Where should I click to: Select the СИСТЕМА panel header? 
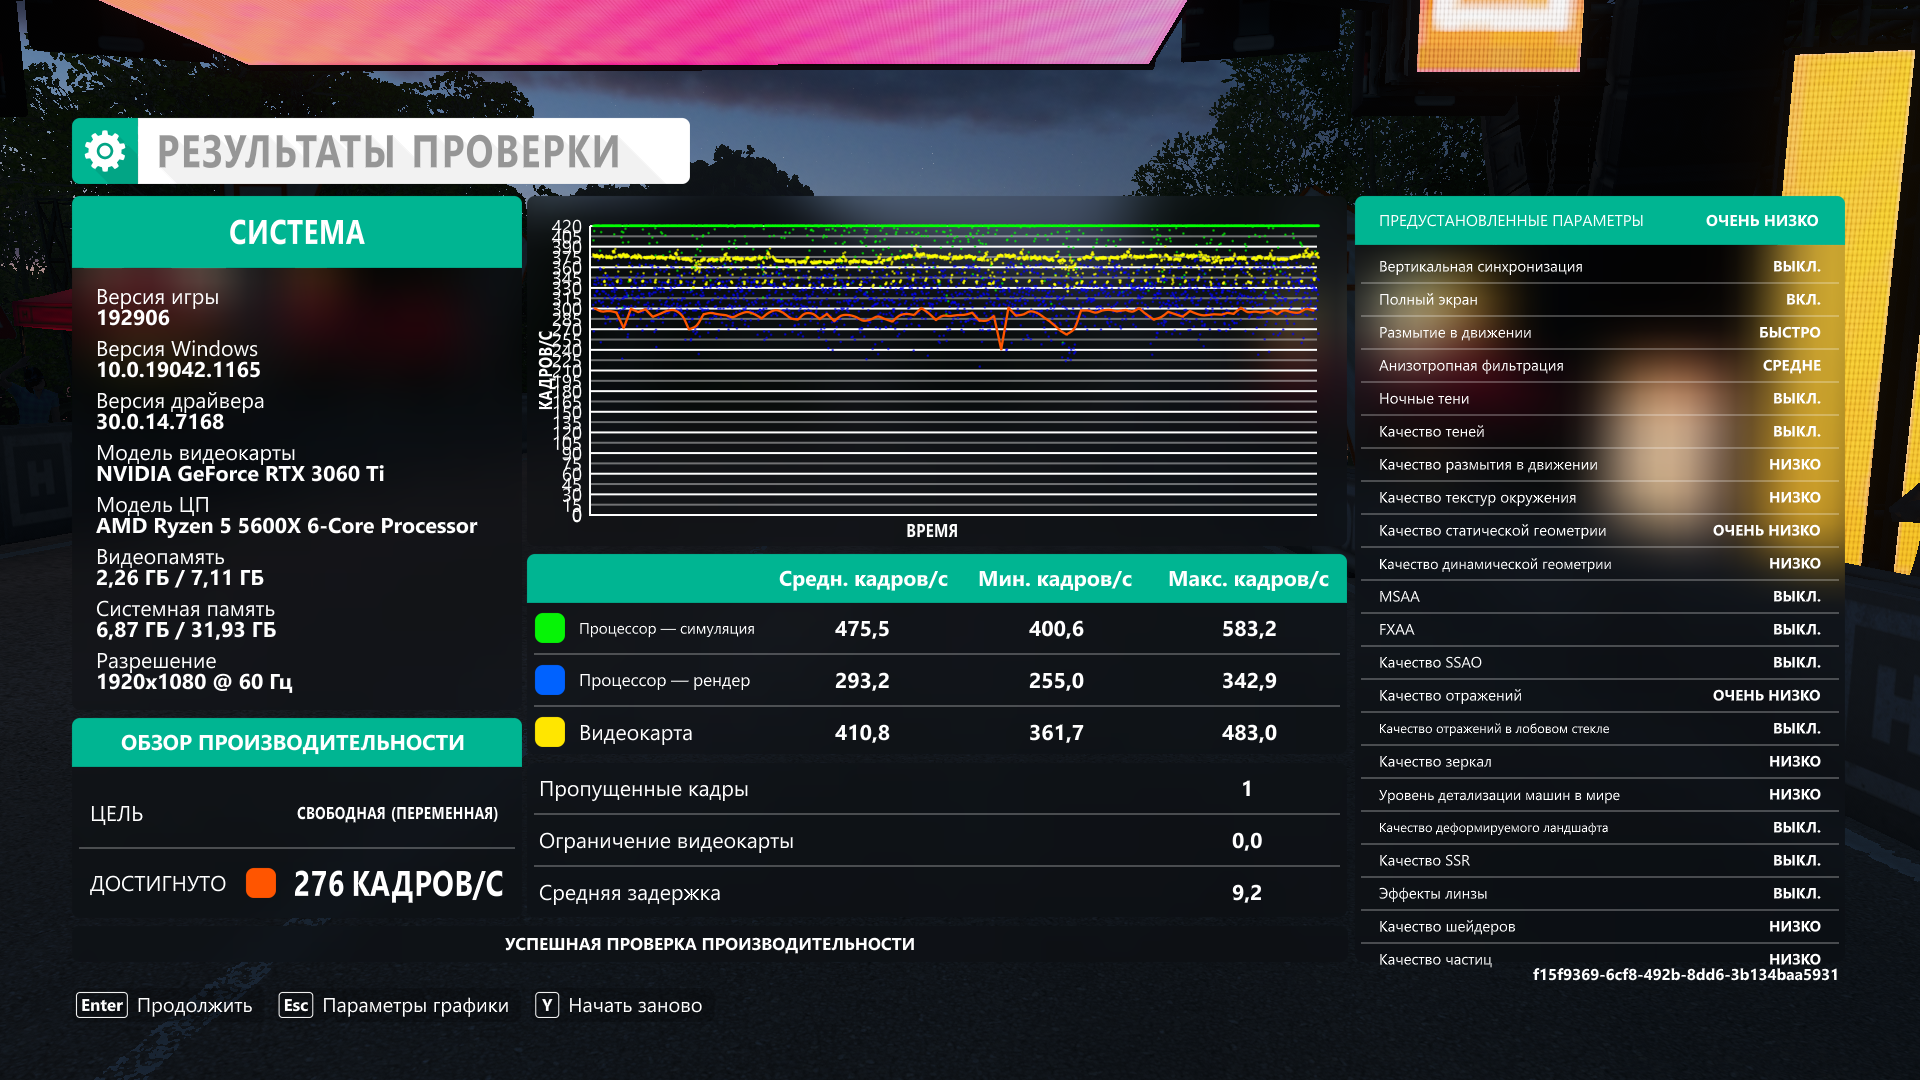pos(297,232)
